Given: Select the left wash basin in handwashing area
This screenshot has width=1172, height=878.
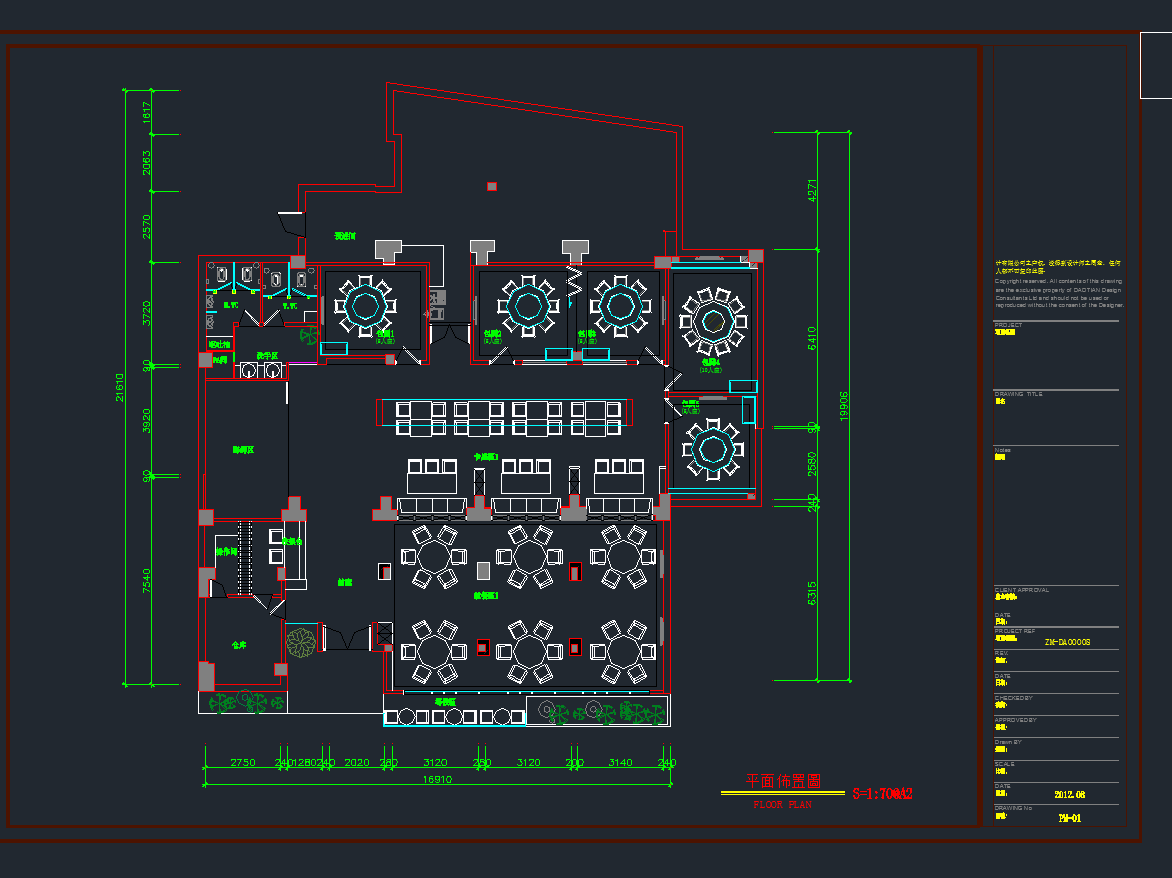Looking at the screenshot, I should click(x=248, y=370).
